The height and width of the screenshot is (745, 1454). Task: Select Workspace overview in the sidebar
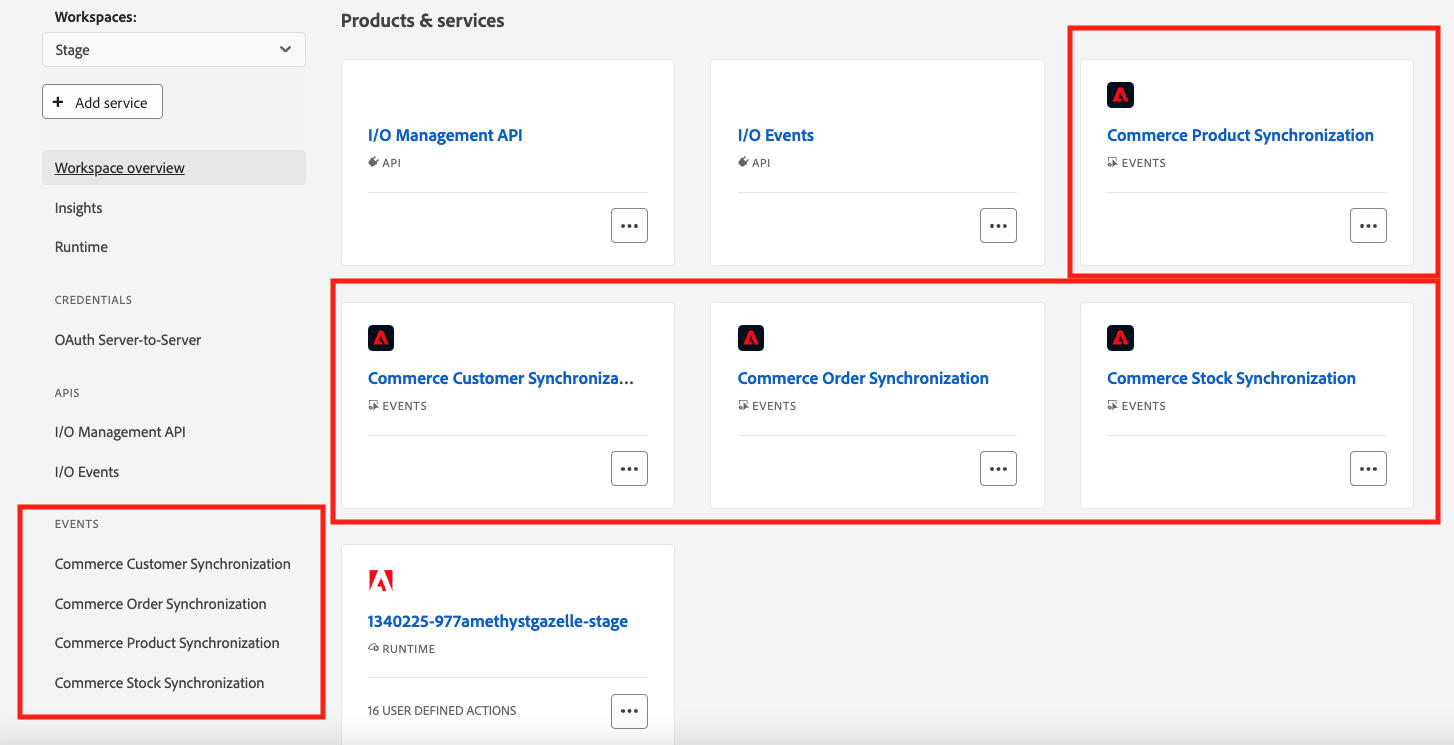tap(174, 168)
